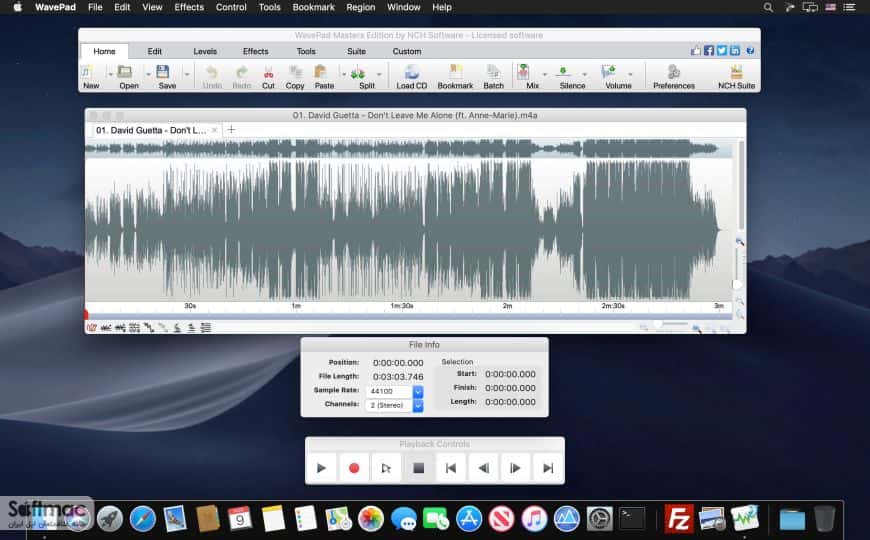Add a Bookmark to the waveform
Viewport: 870px width, 540px height.
click(455, 77)
